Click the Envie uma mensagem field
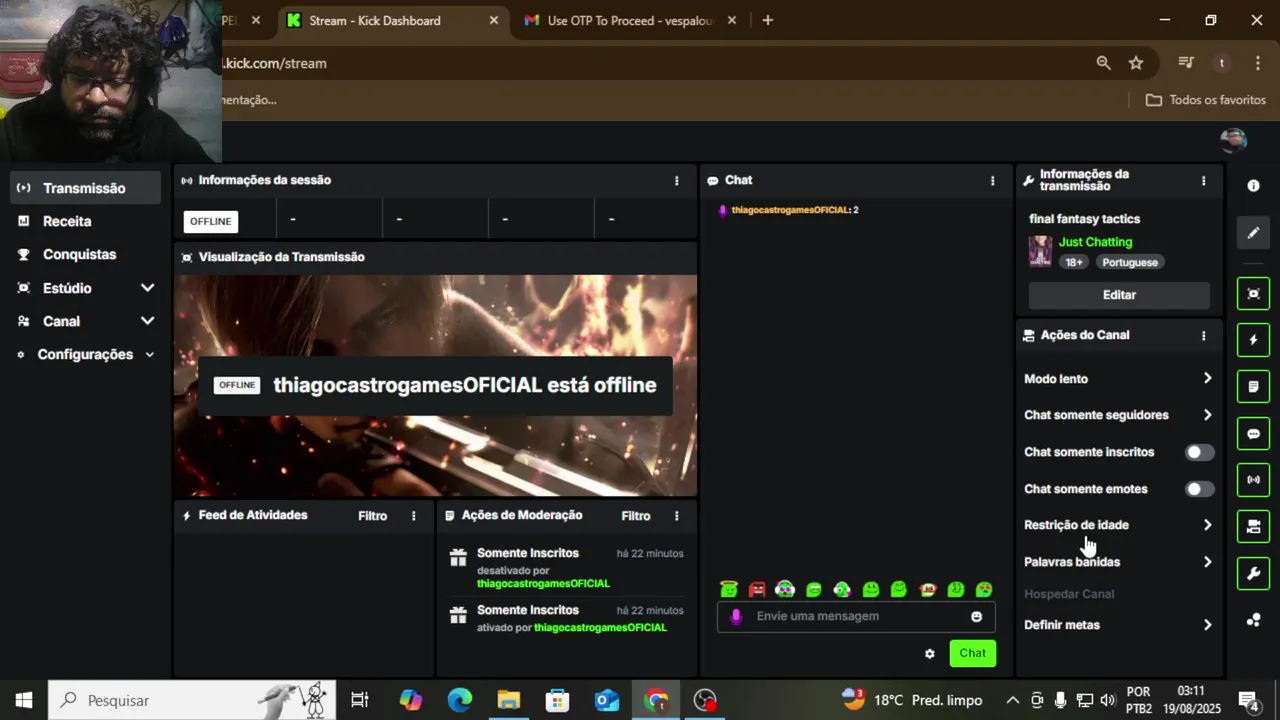Viewport: 1280px width, 720px height. point(856,616)
